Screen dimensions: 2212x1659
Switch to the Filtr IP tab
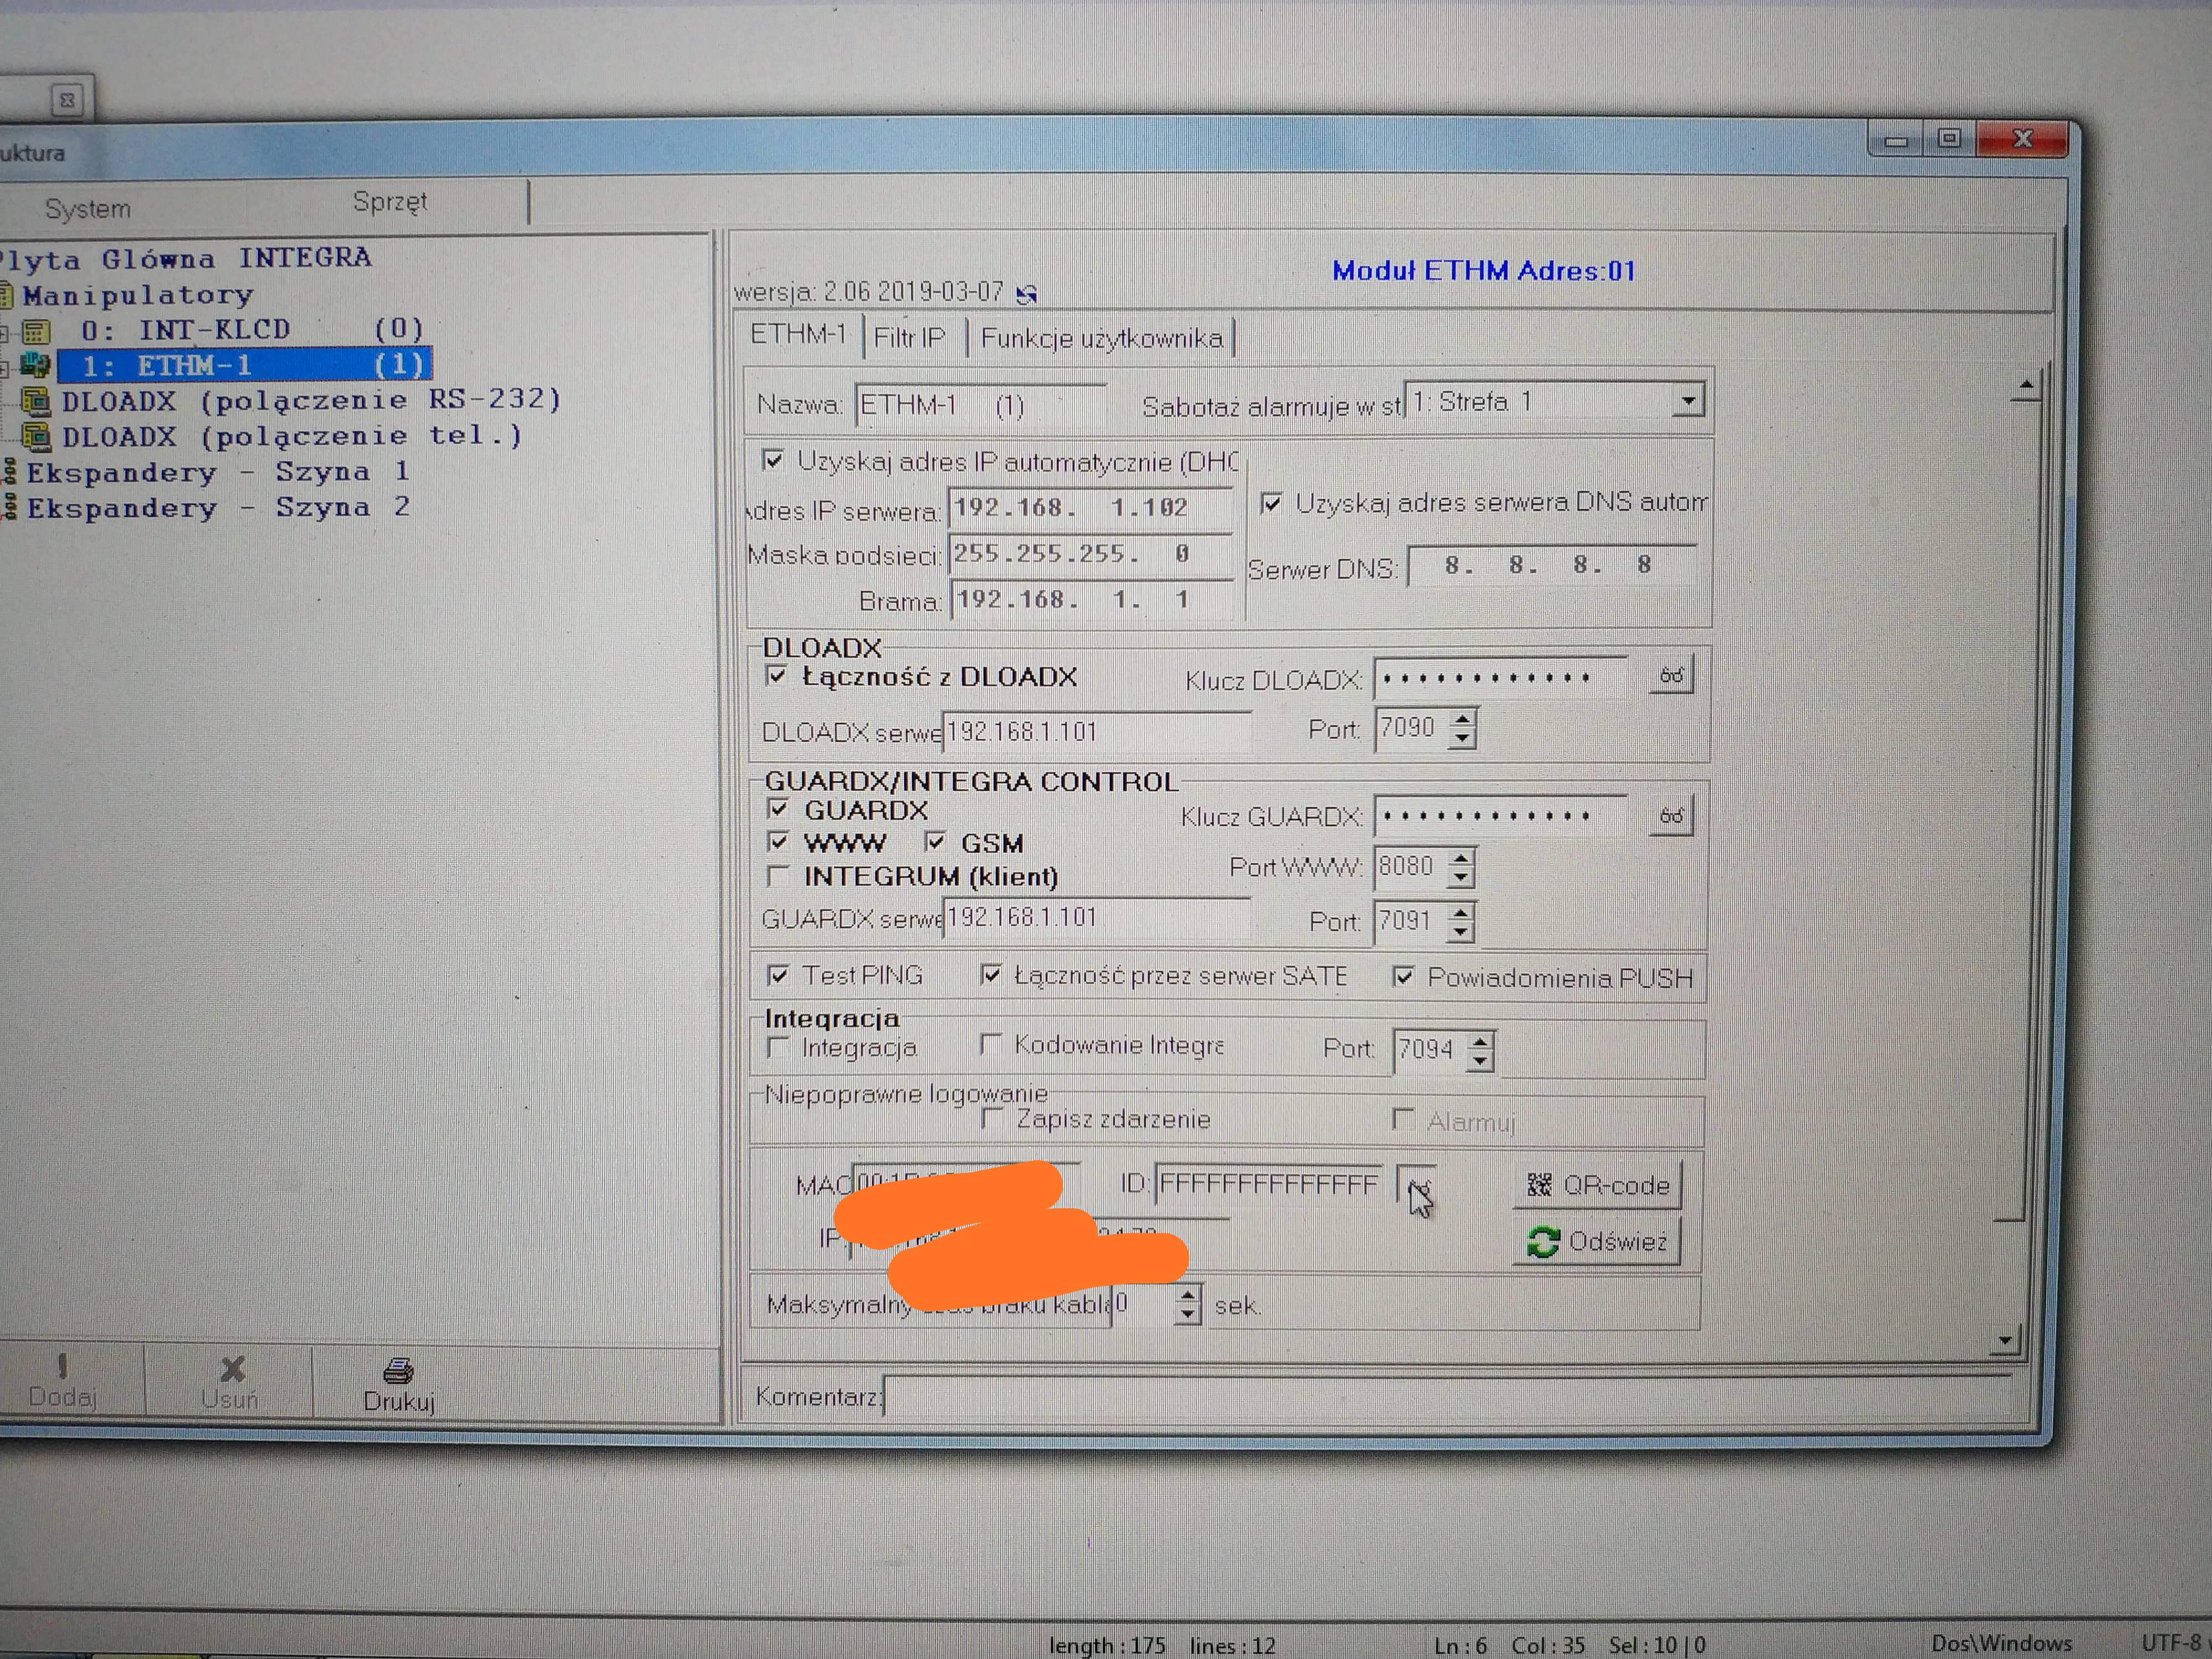[909, 337]
